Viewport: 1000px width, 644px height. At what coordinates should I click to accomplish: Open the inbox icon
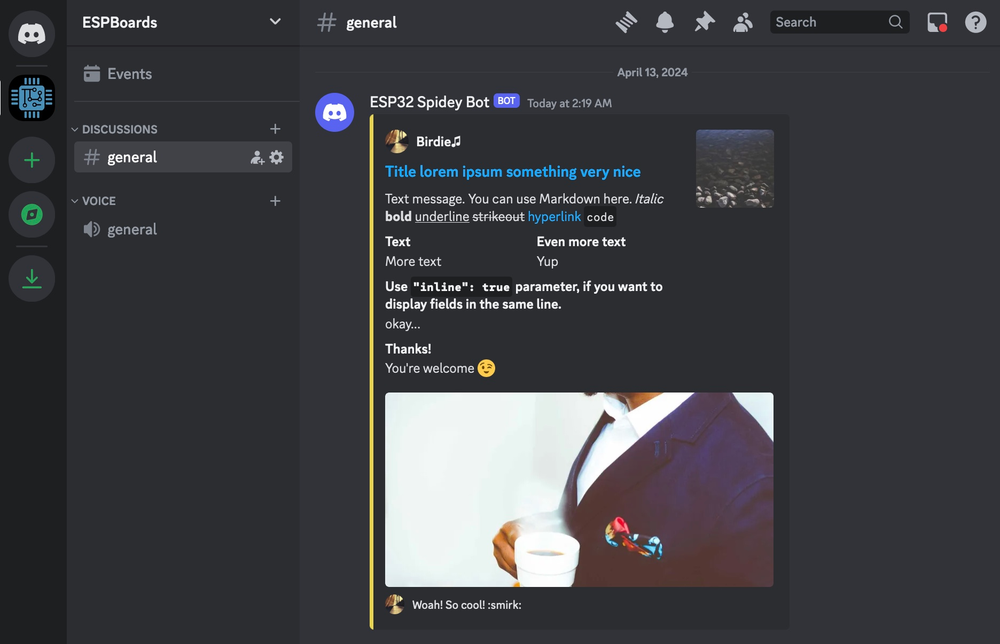937,22
